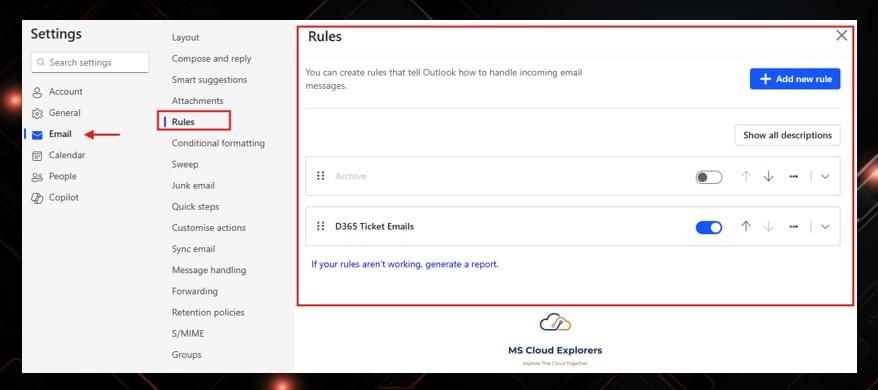Disable the D365 Ticket Emails toggle
This screenshot has height=390, width=878.
[708, 227]
